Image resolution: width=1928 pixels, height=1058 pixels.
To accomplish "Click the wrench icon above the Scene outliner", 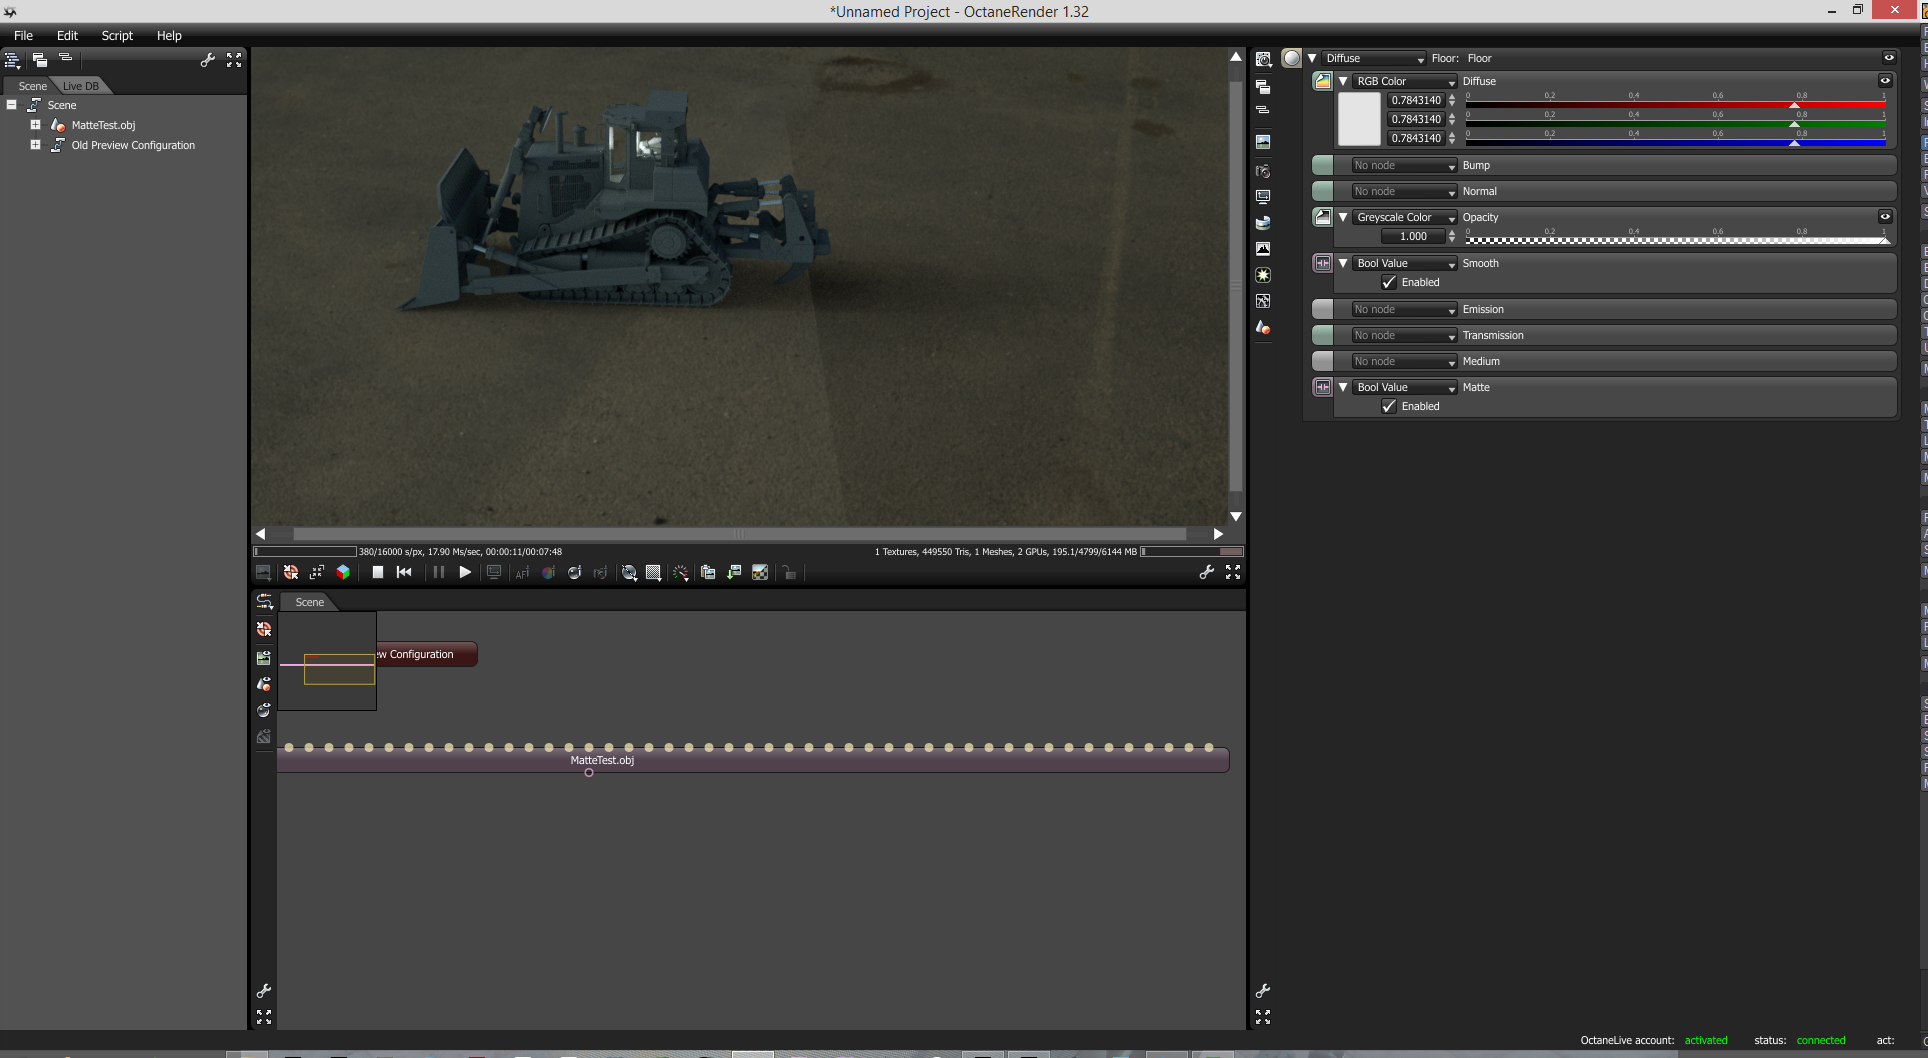I will (x=208, y=60).
